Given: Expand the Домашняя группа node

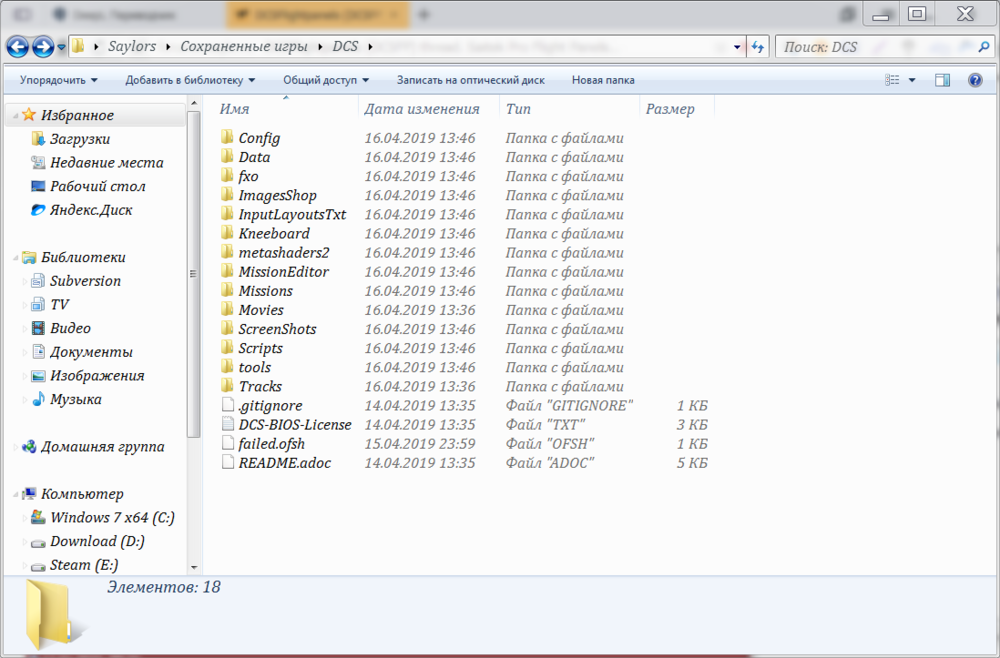Looking at the screenshot, I should tap(15, 447).
